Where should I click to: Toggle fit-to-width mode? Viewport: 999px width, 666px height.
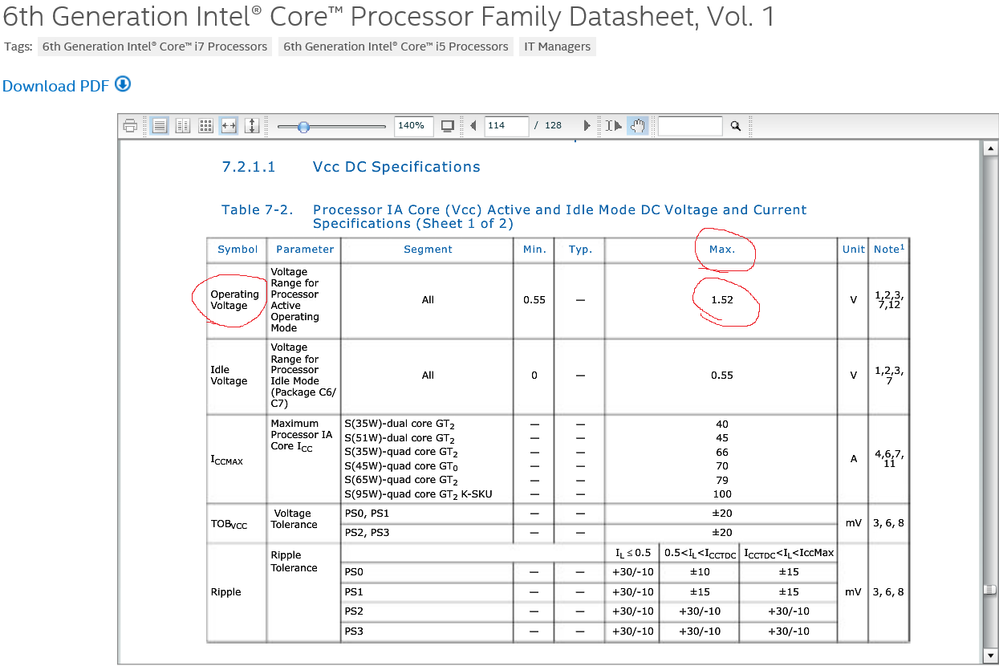click(x=229, y=126)
